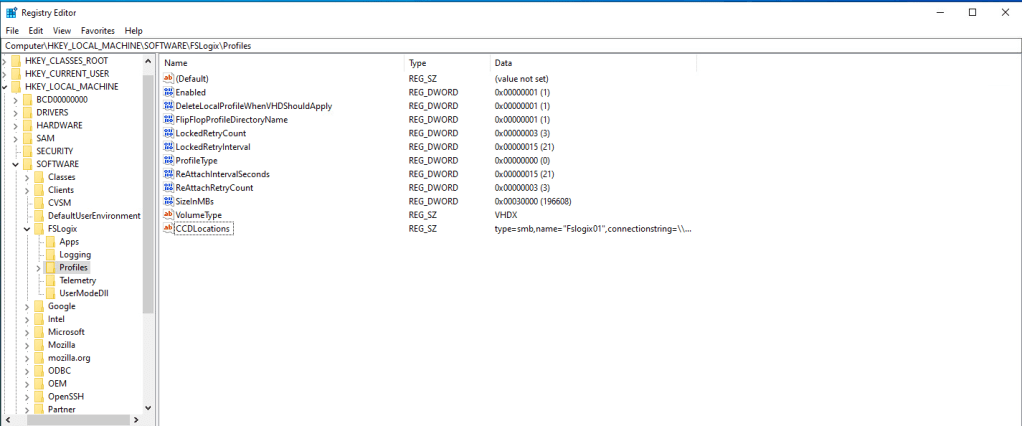Image resolution: width=1022 pixels, height=426 pixels.
Task: Open the Edit menu
Action: tap(35, 31)
